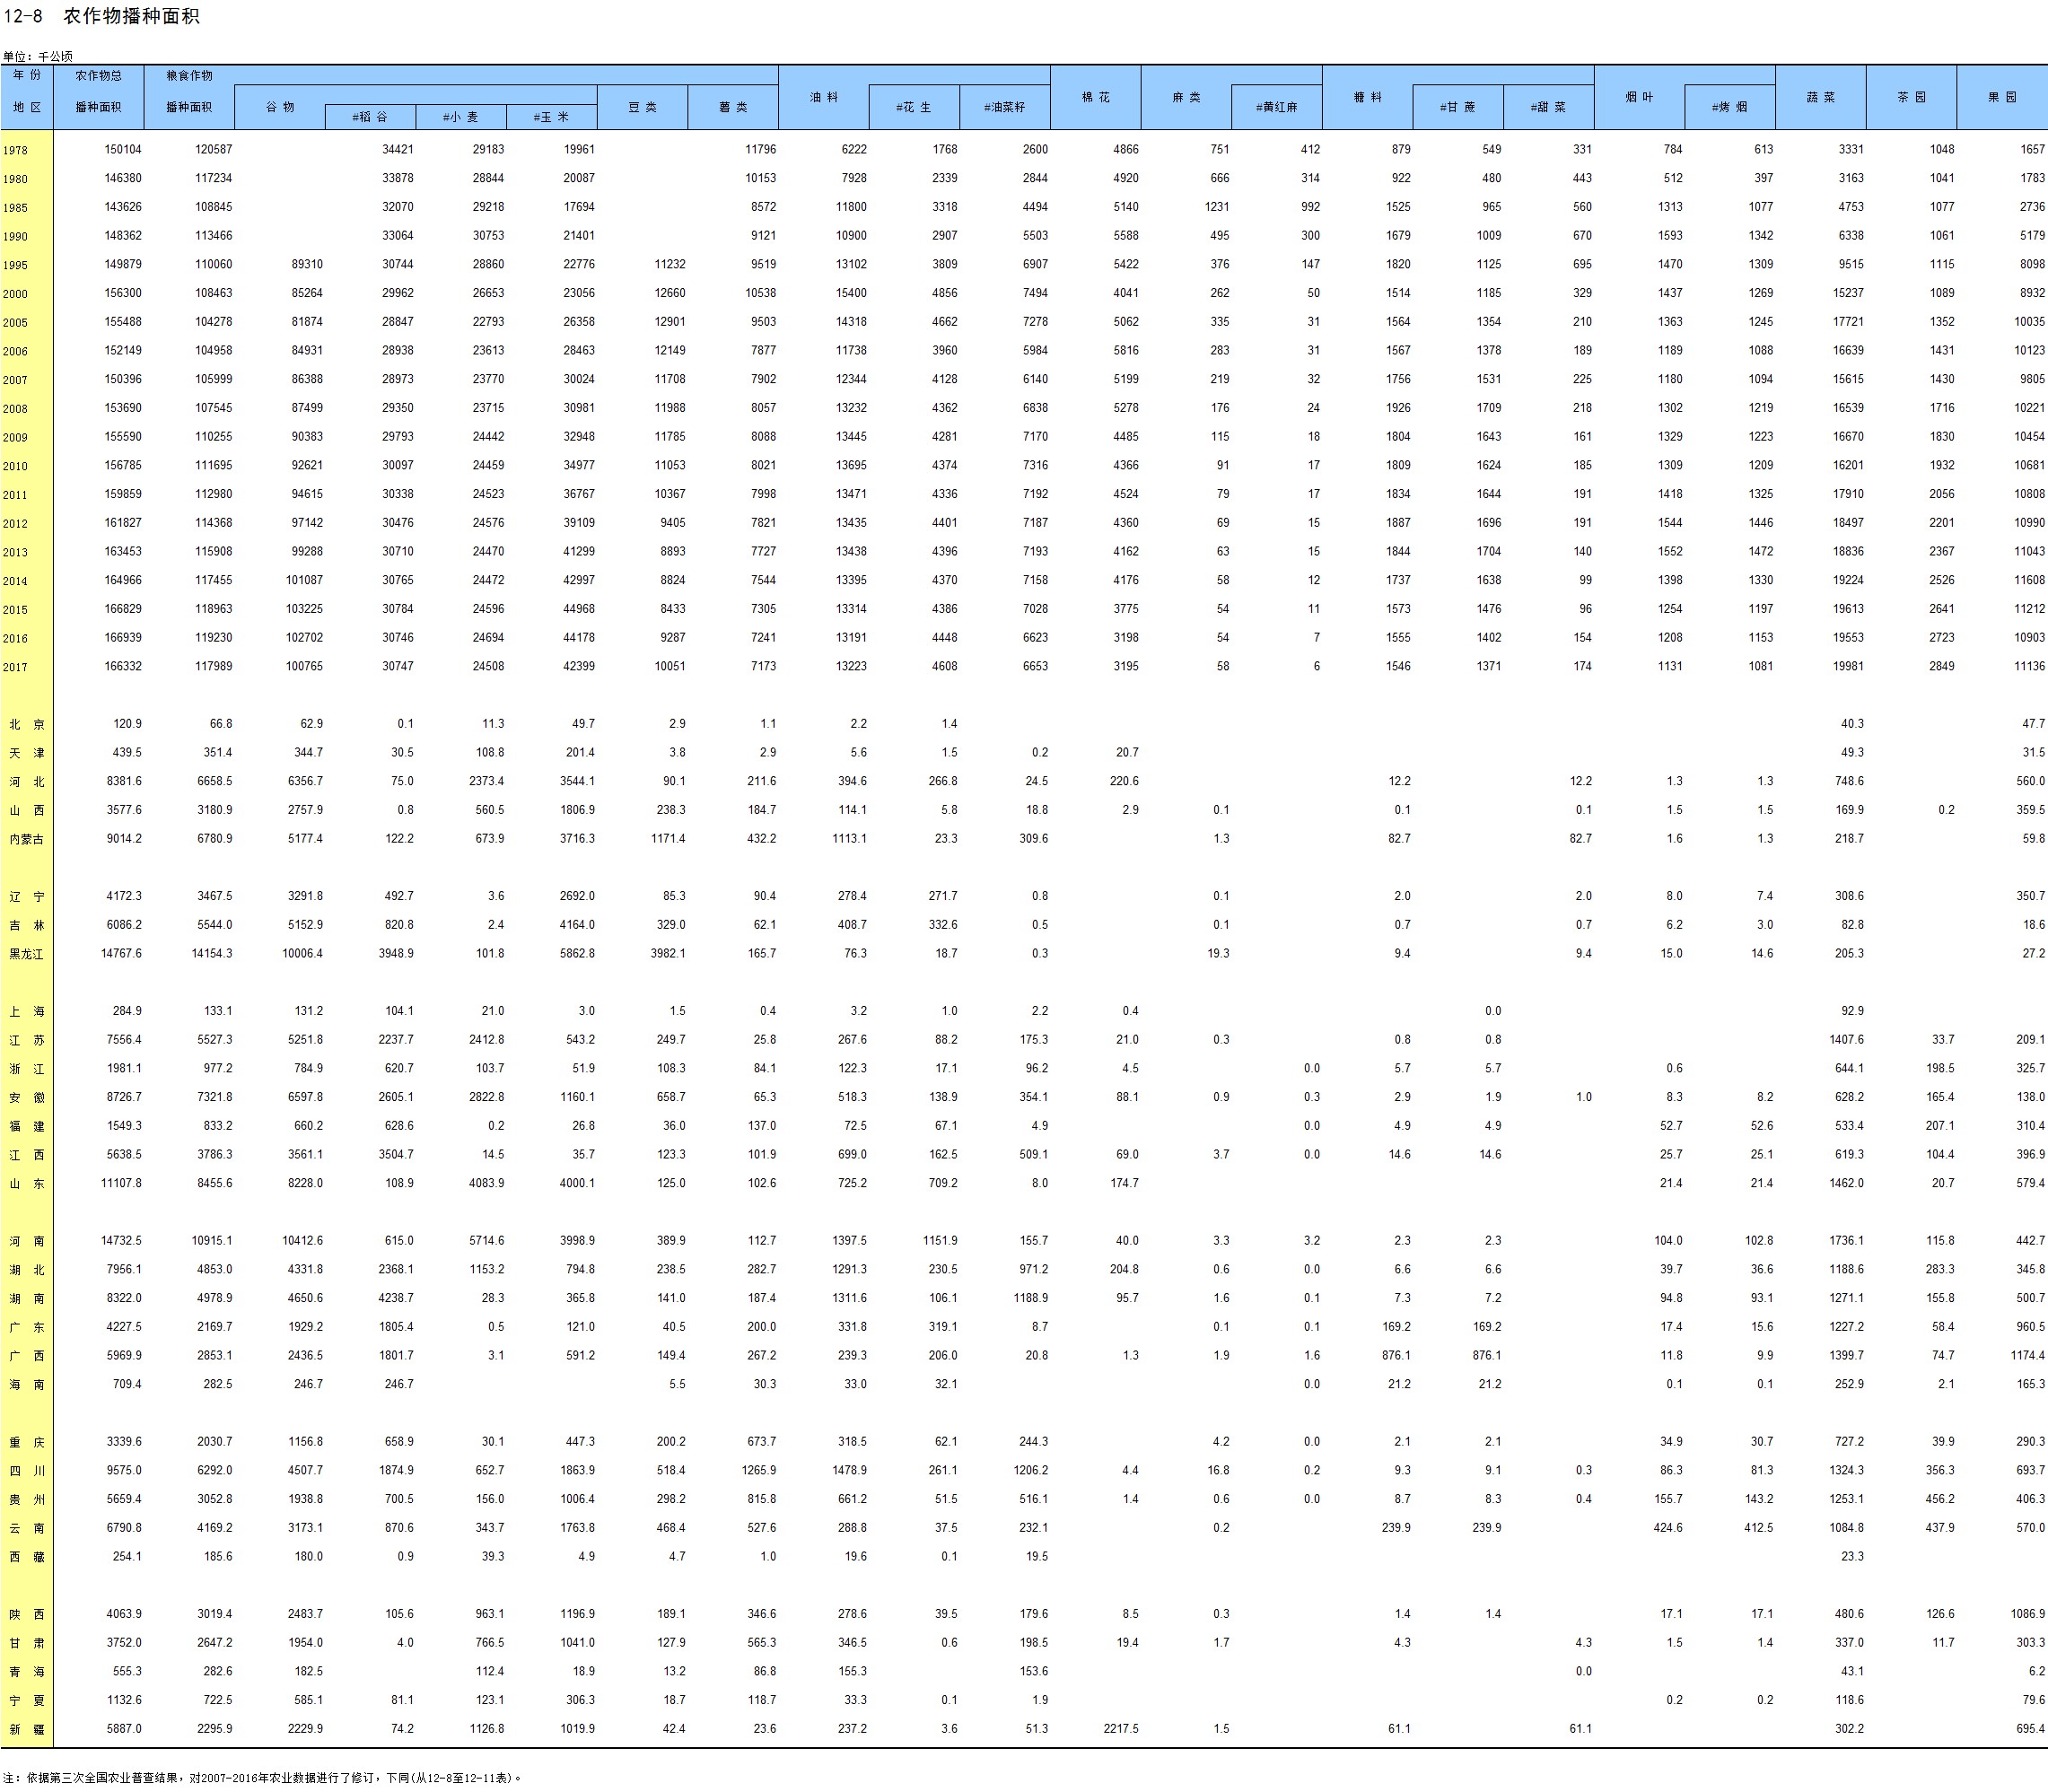The height and width of the screenshot is (1792, 2048).
Task: Click the #甘蔗 sub-column header
Action: tap(1457, 107)
